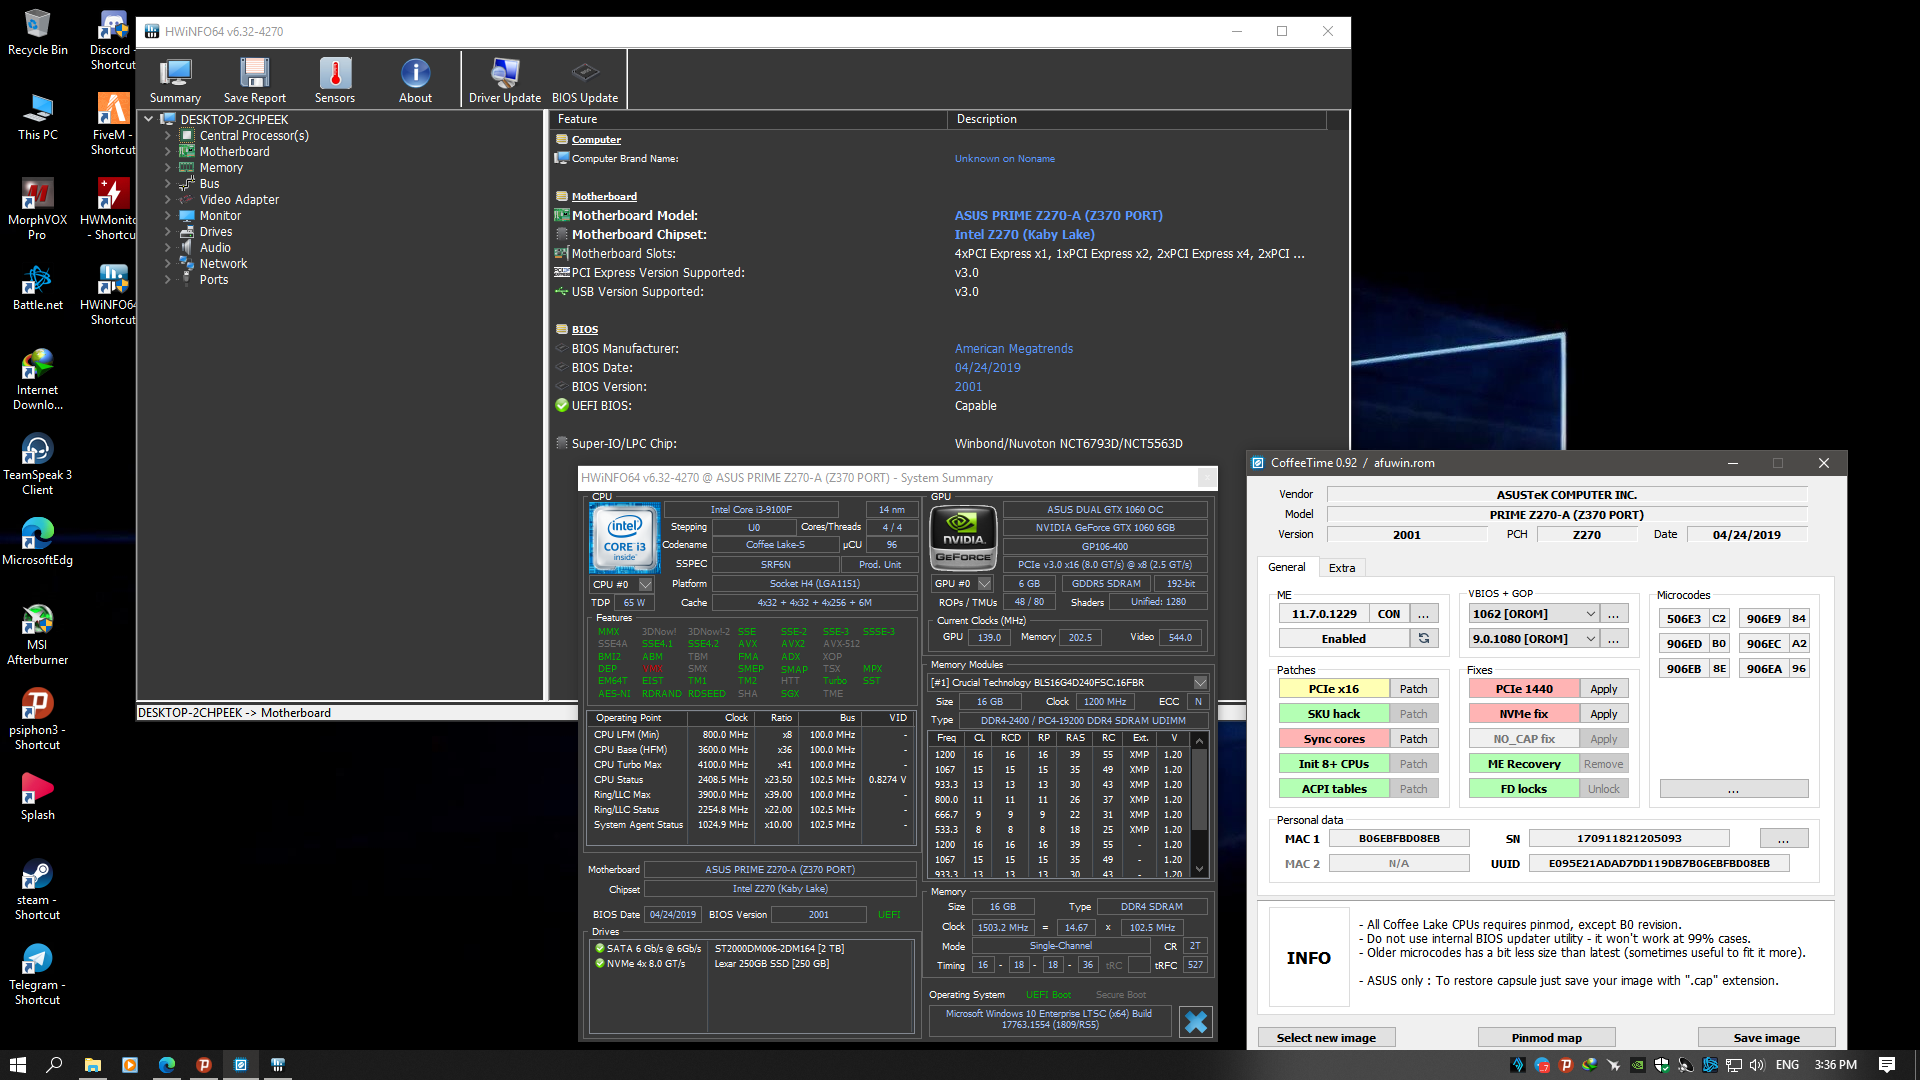Select the Splash desktop icon

click(x=38, y=797)
